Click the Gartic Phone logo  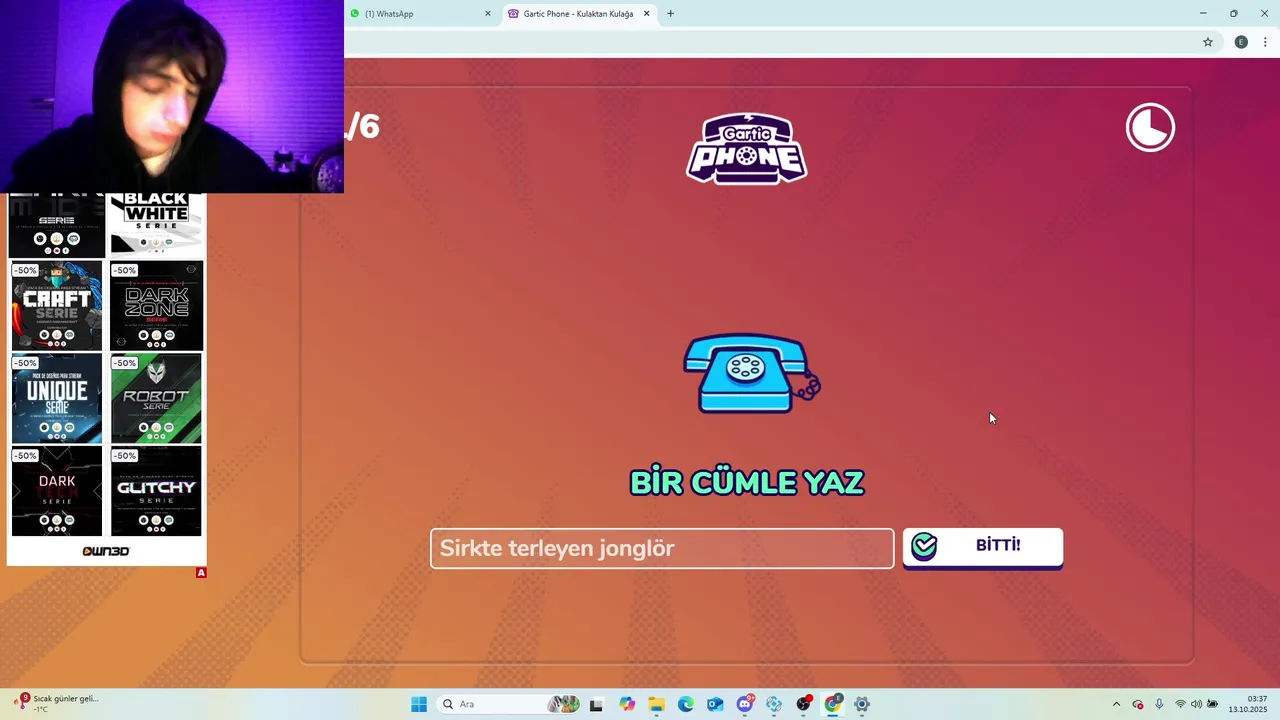(x=747, y=148)
